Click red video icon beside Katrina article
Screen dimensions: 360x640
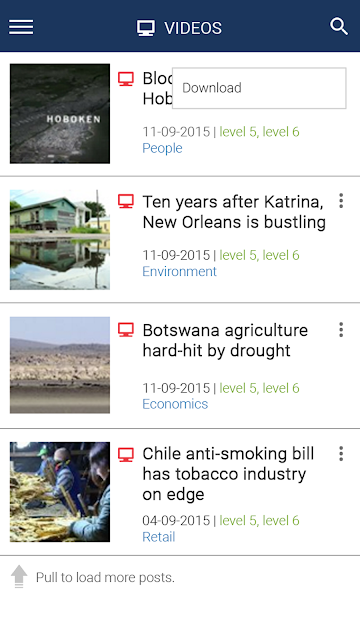[x=126, y=202]
